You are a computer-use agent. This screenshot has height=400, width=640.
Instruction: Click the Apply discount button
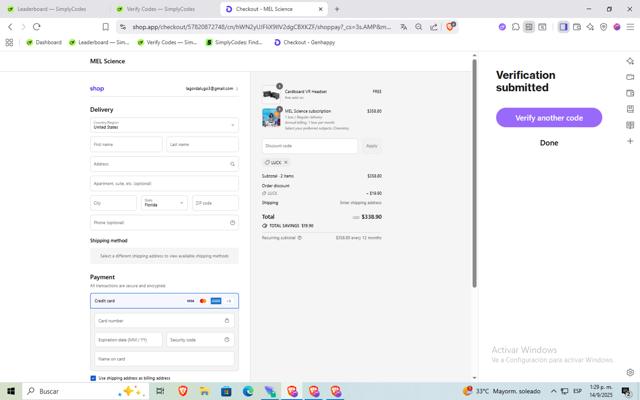click(371, 146)
